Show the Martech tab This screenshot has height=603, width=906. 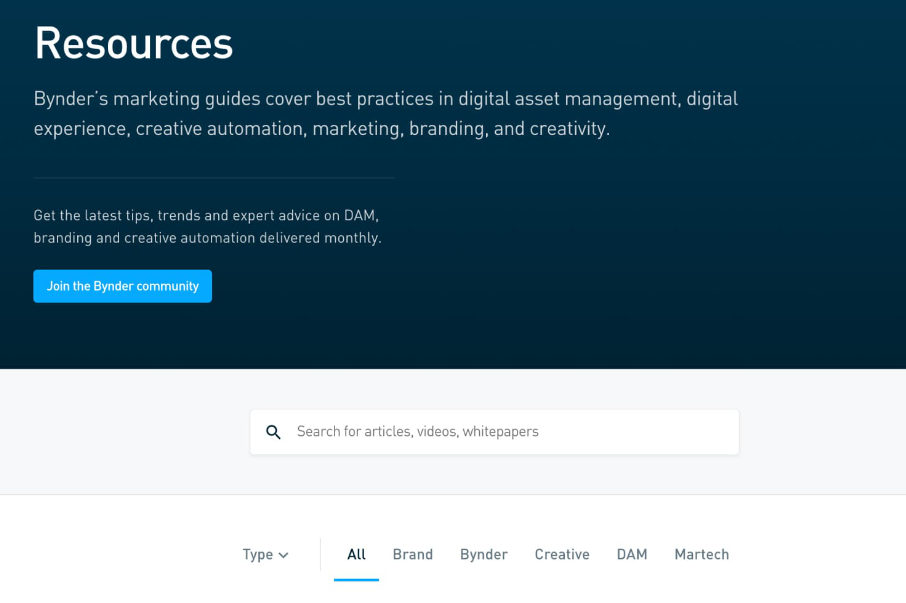click(x=701, y=554)
